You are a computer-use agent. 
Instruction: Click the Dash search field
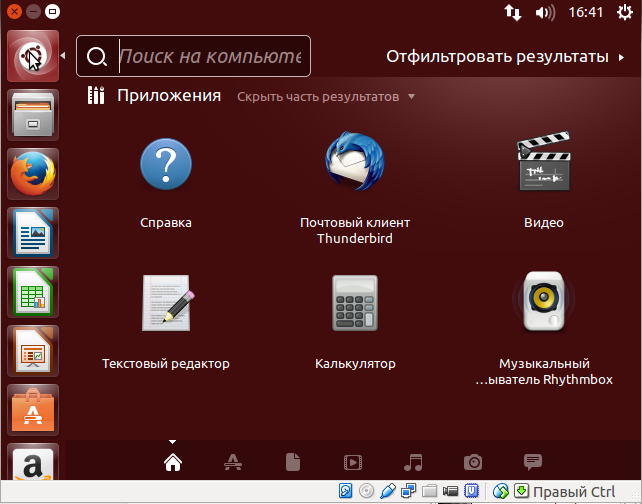[193, 56]
